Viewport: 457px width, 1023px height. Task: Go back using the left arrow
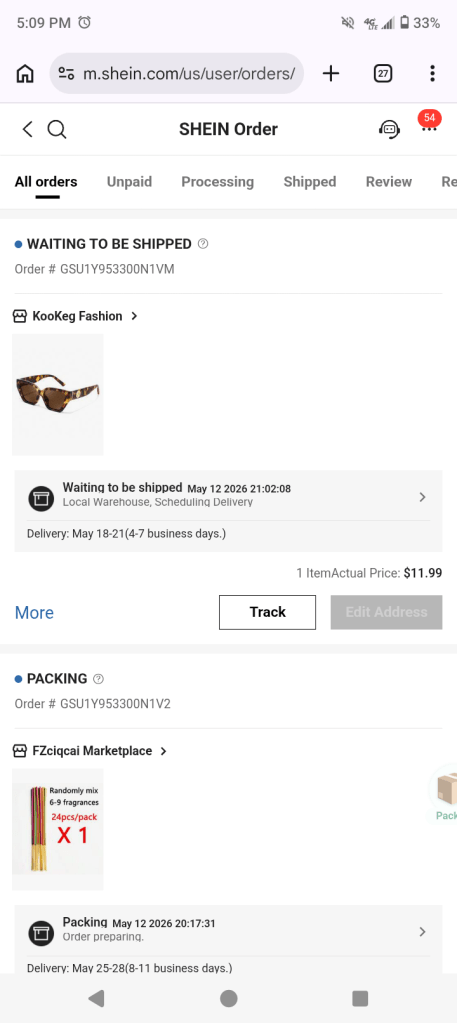click(27, 129)
